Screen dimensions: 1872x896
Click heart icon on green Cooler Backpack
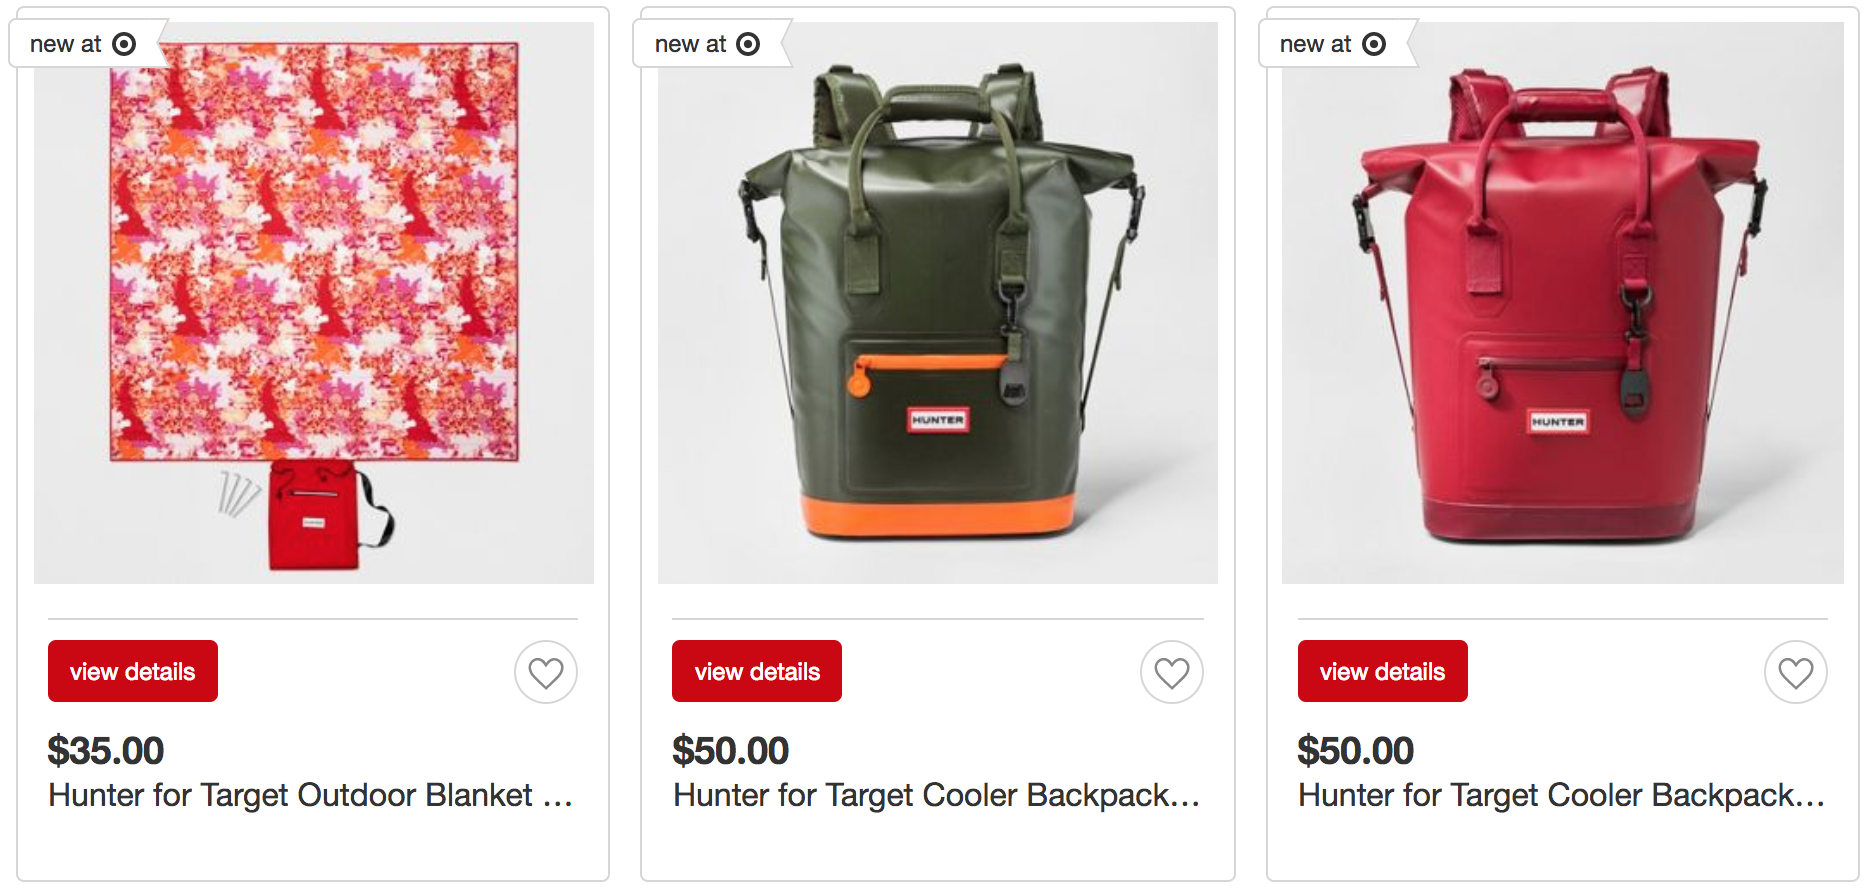[1171, 672]
